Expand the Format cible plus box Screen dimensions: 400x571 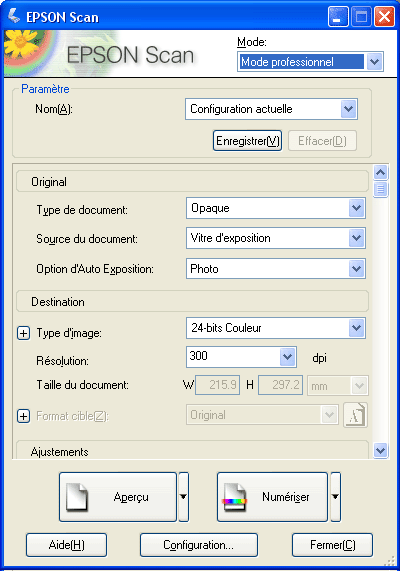[23, 416]
